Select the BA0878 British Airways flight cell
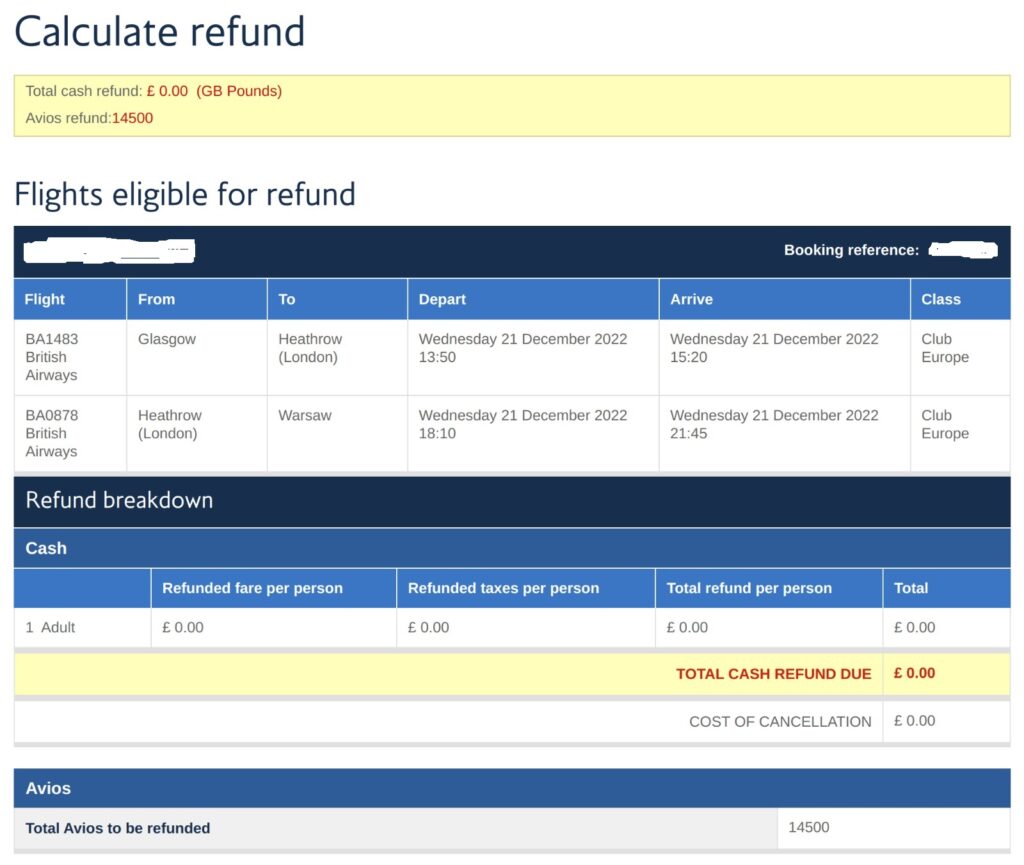1024x865 pixels. (70, 433)
